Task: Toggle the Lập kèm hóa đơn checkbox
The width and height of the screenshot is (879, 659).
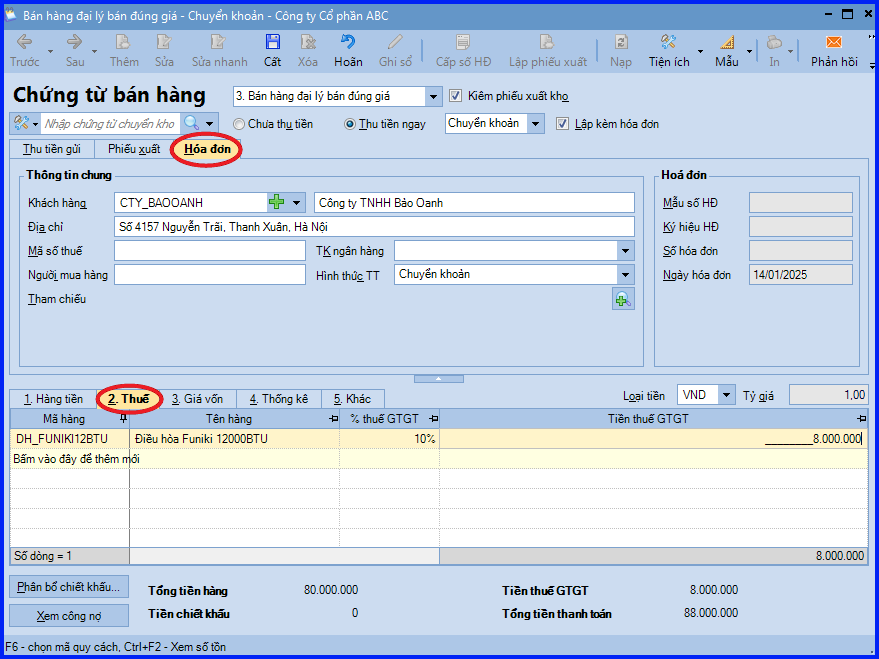Action: pos(562,124)
